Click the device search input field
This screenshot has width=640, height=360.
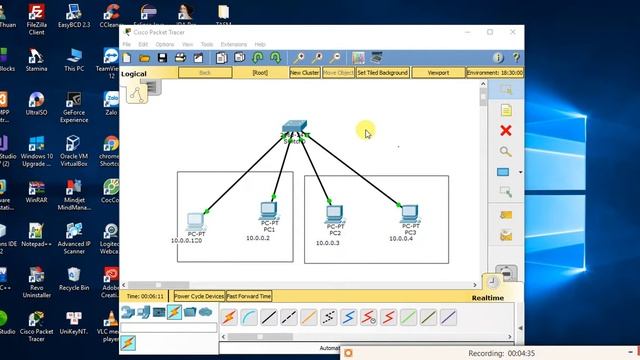click(169, 327)
